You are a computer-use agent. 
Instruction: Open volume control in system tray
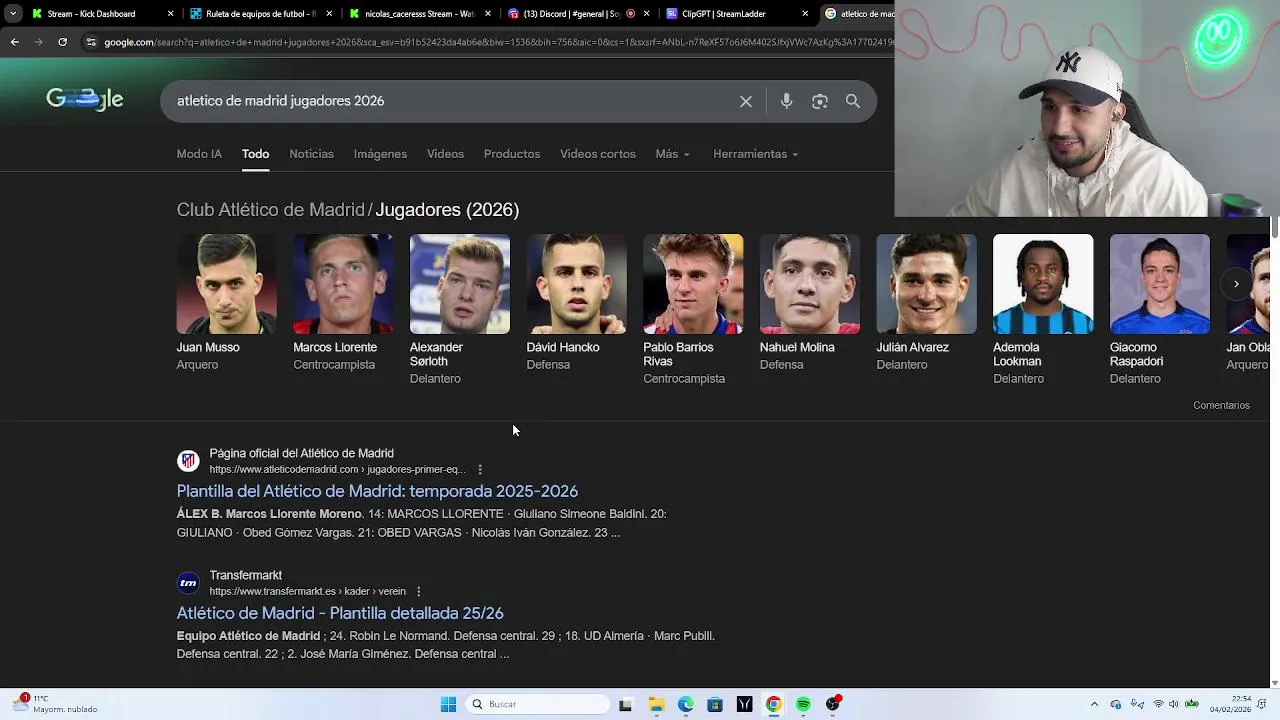click(1174, 704)
